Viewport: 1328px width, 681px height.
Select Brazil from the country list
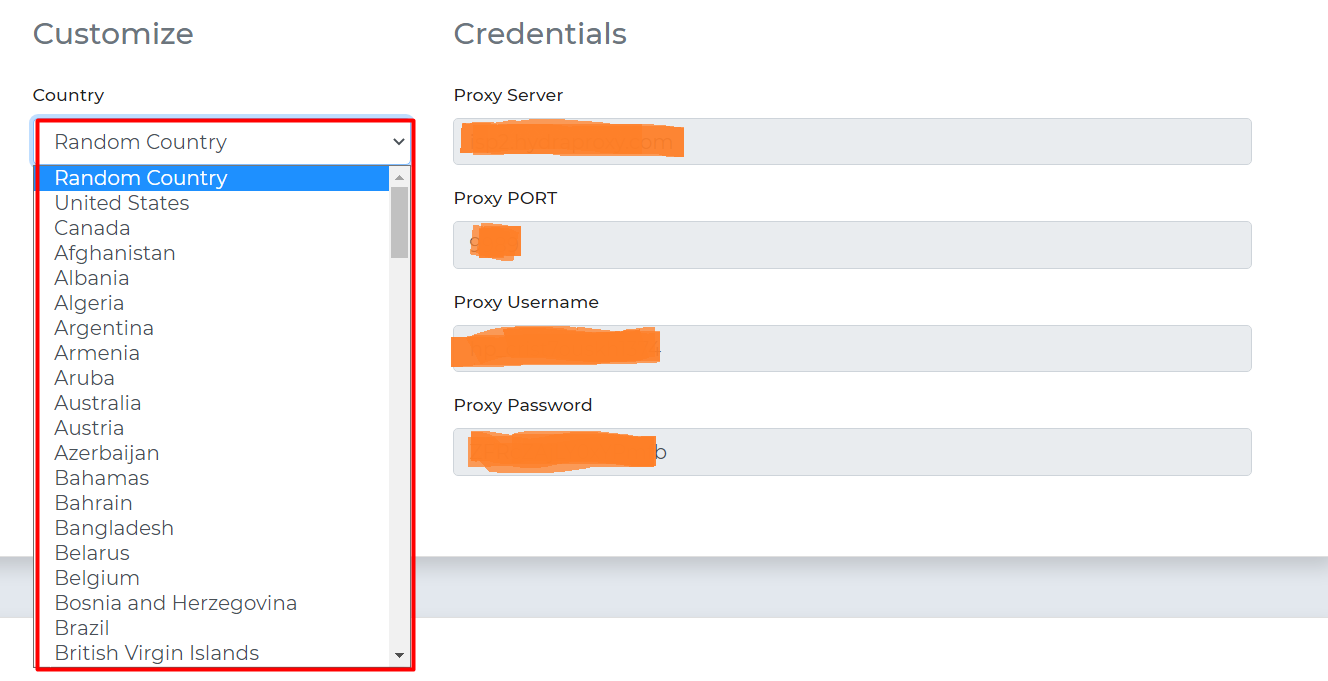tap(82, 628)
